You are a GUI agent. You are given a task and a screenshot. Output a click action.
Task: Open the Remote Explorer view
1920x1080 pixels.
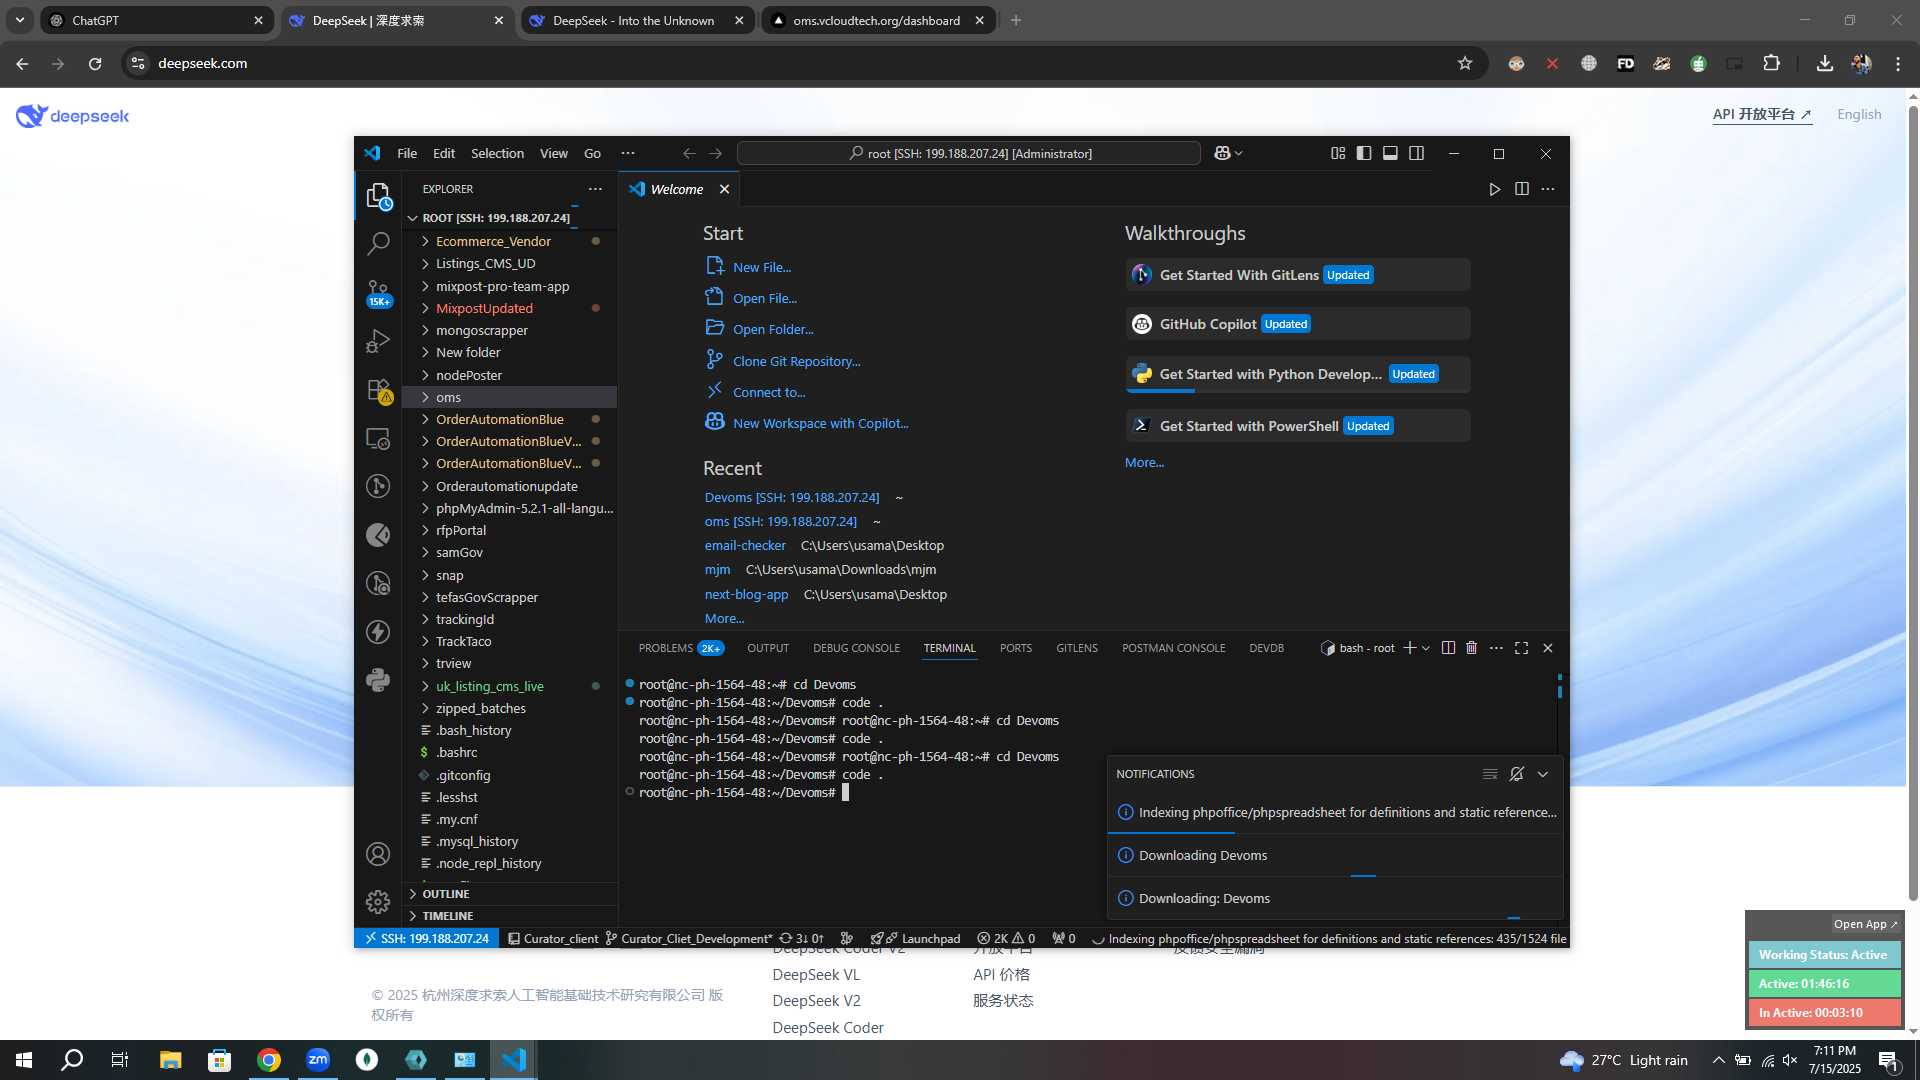pyautogui.click(x=378, y=438)
